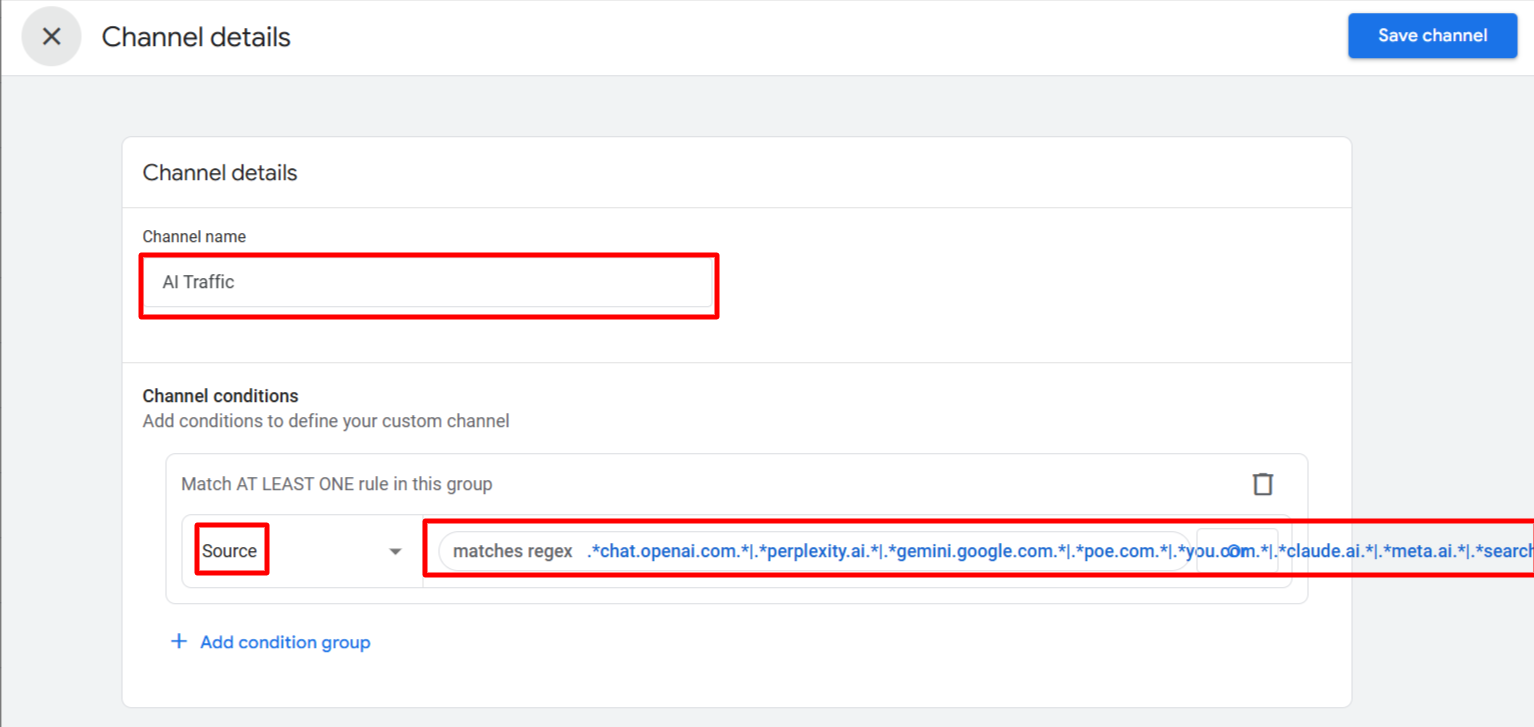
Task: Delete the condition group with trash icon
Action: (1263, 484)
